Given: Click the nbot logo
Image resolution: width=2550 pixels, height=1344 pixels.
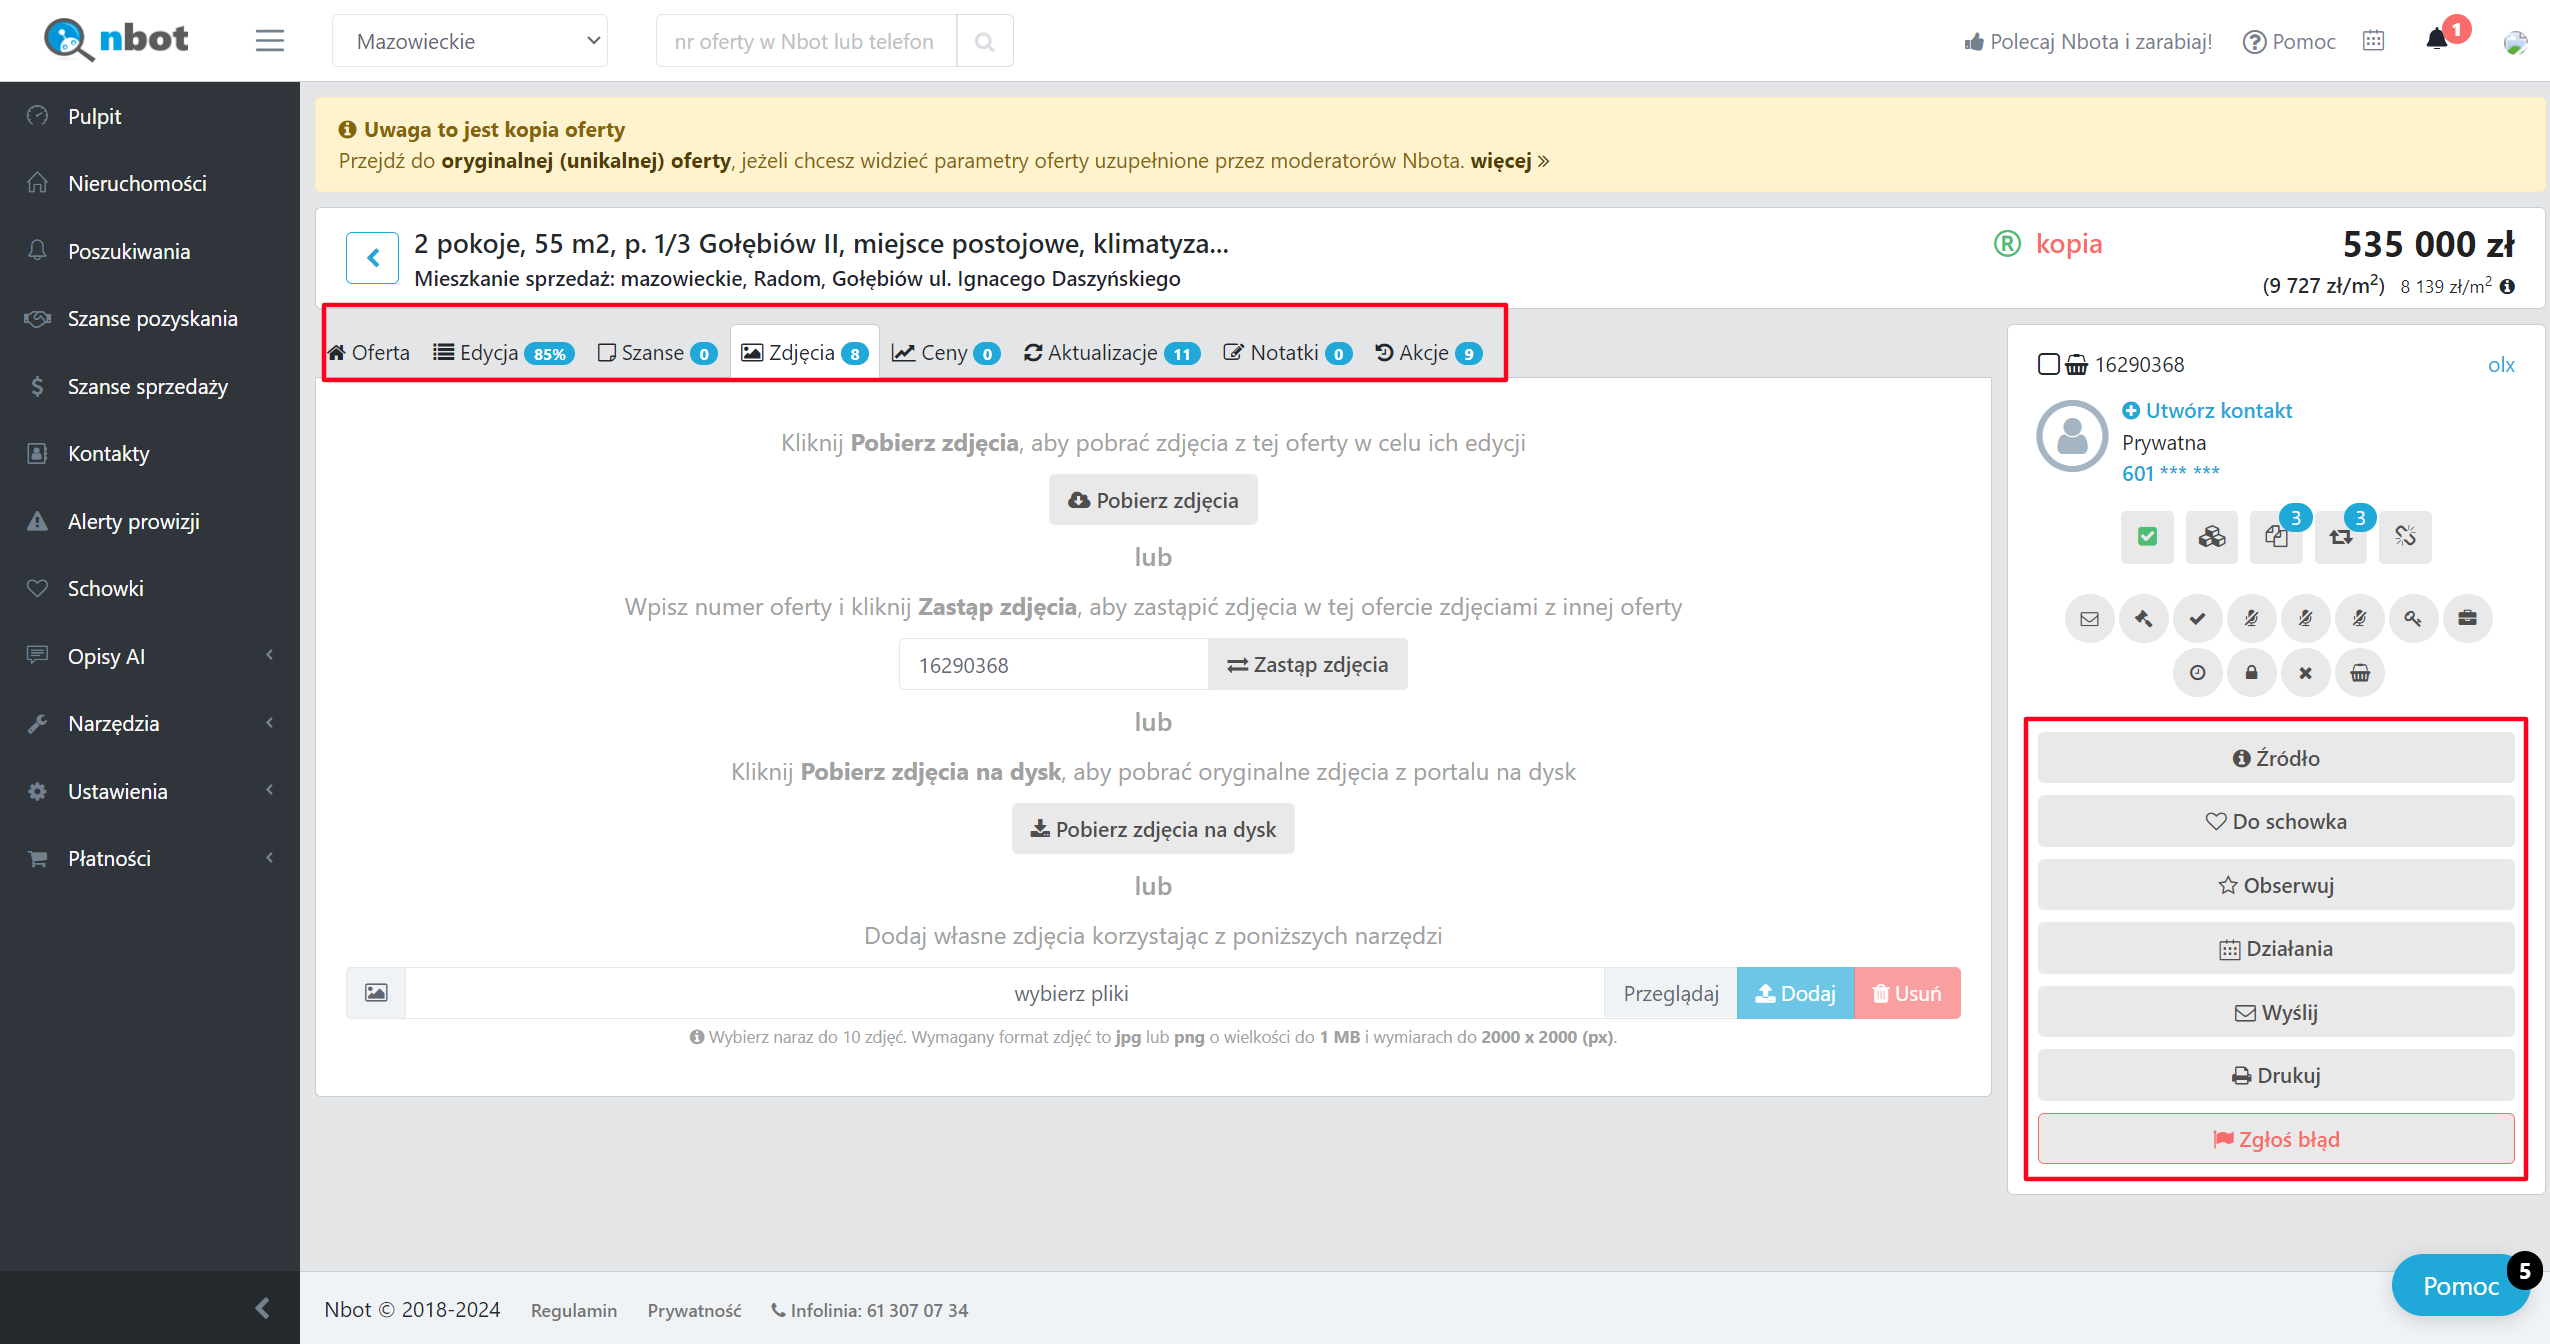Looking at the screenshot, I should click(116, 40).
